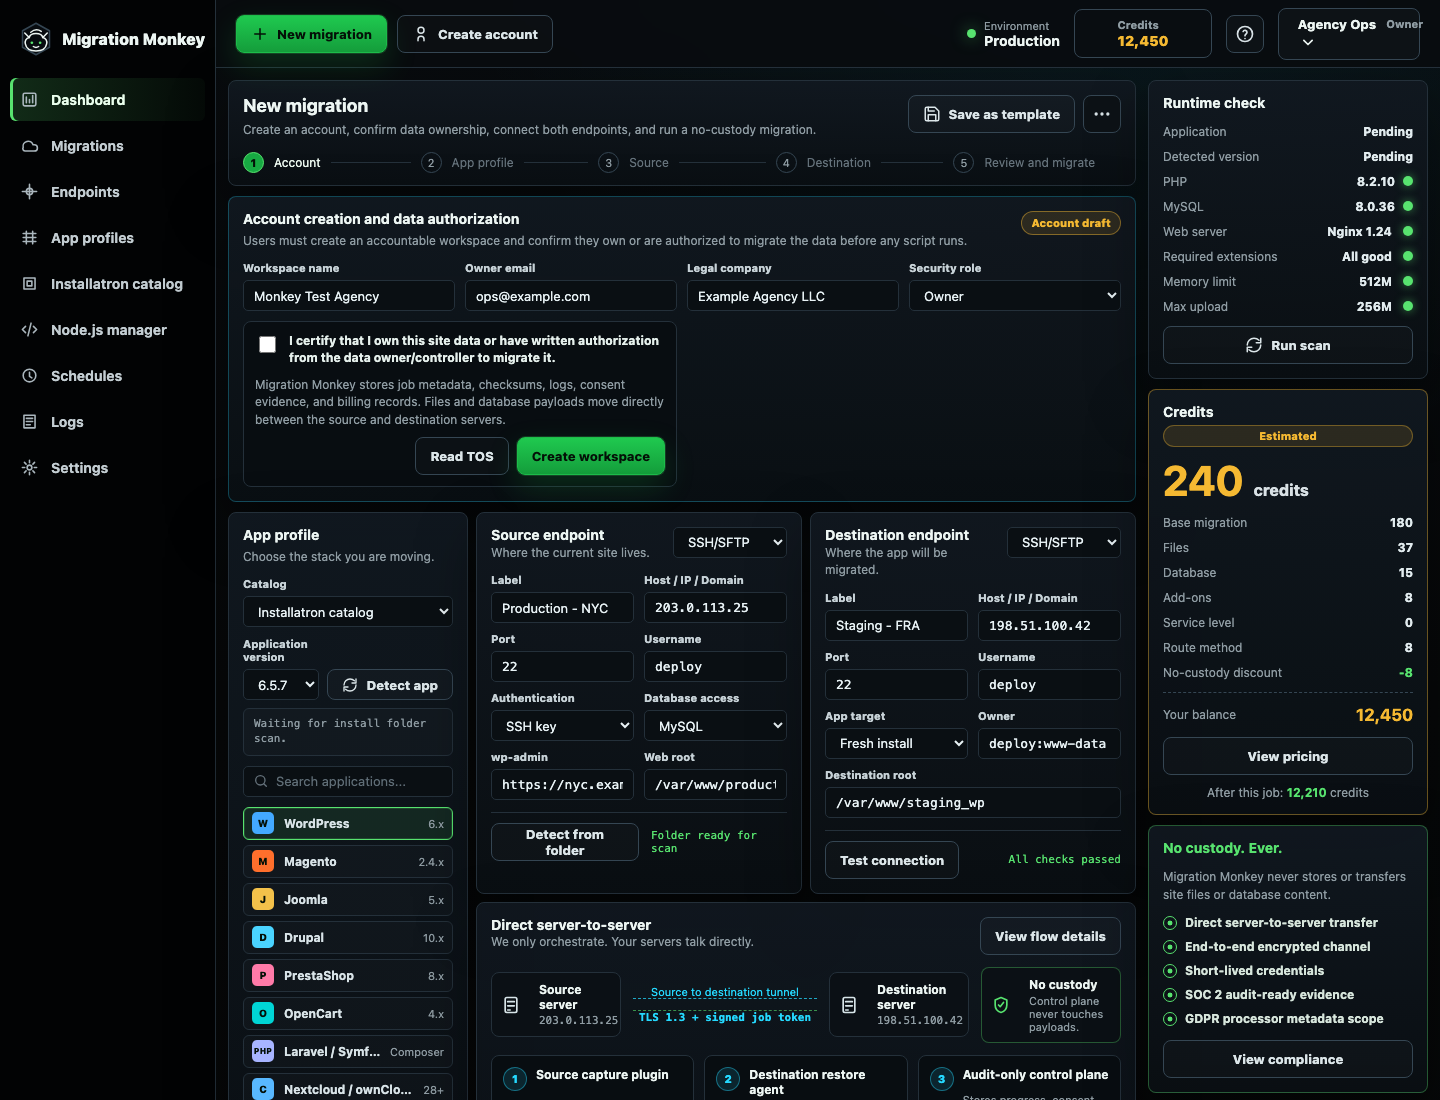Open the Application version 6.5.7 dropdown
Image resolution: width=1440 pixels, height=1100 pixels.
281,685
